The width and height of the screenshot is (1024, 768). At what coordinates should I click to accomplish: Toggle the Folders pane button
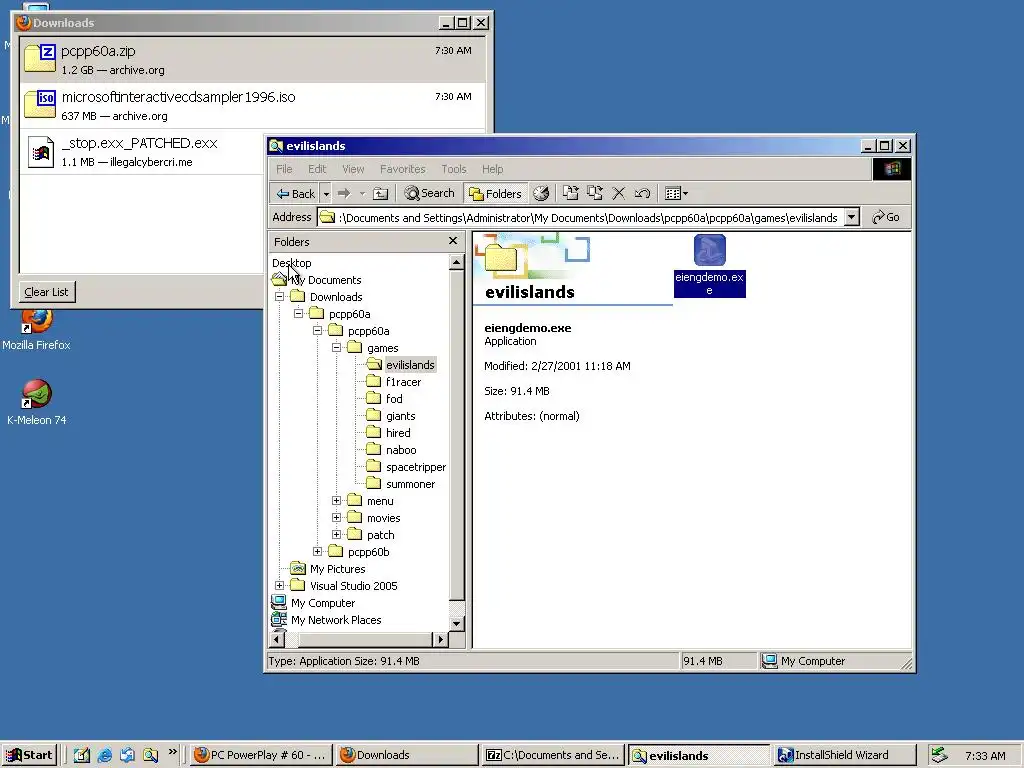pos(495,193)
